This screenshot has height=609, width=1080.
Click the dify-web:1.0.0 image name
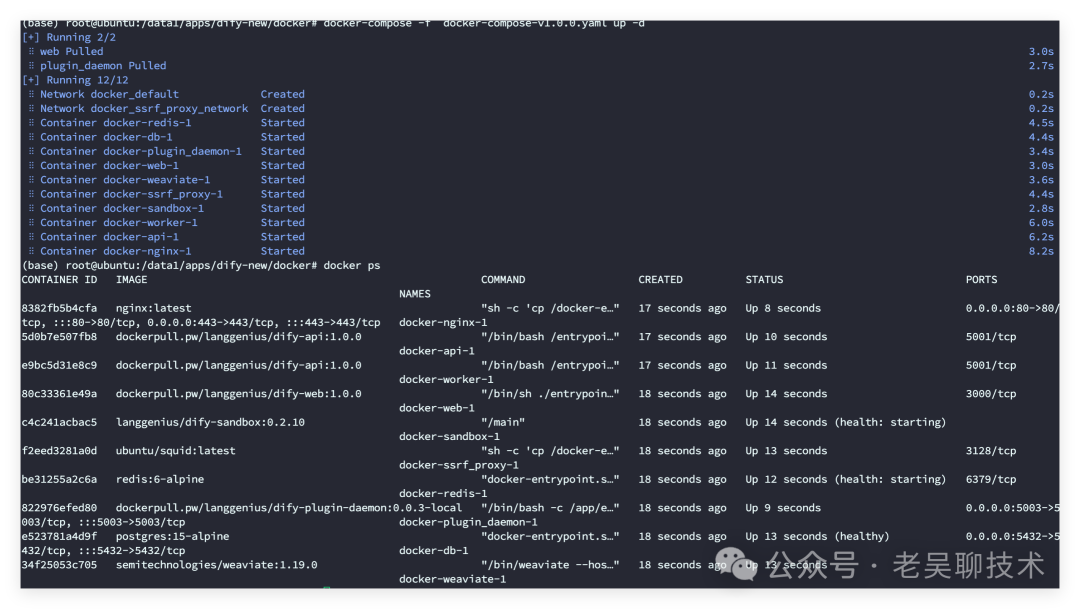(238, 394)
